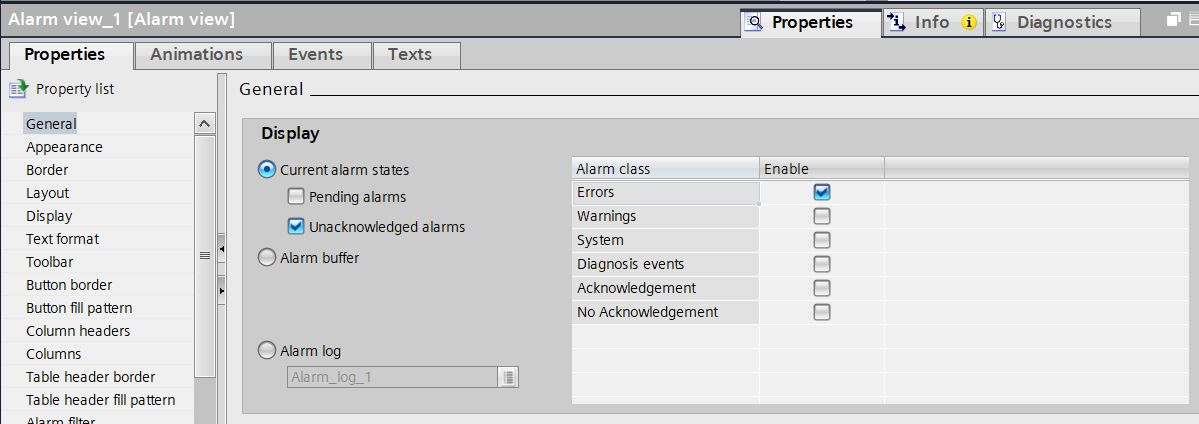Collapse property list with left splitter arrow
This screenshot has width=1199, height=424.
(221, 247)
